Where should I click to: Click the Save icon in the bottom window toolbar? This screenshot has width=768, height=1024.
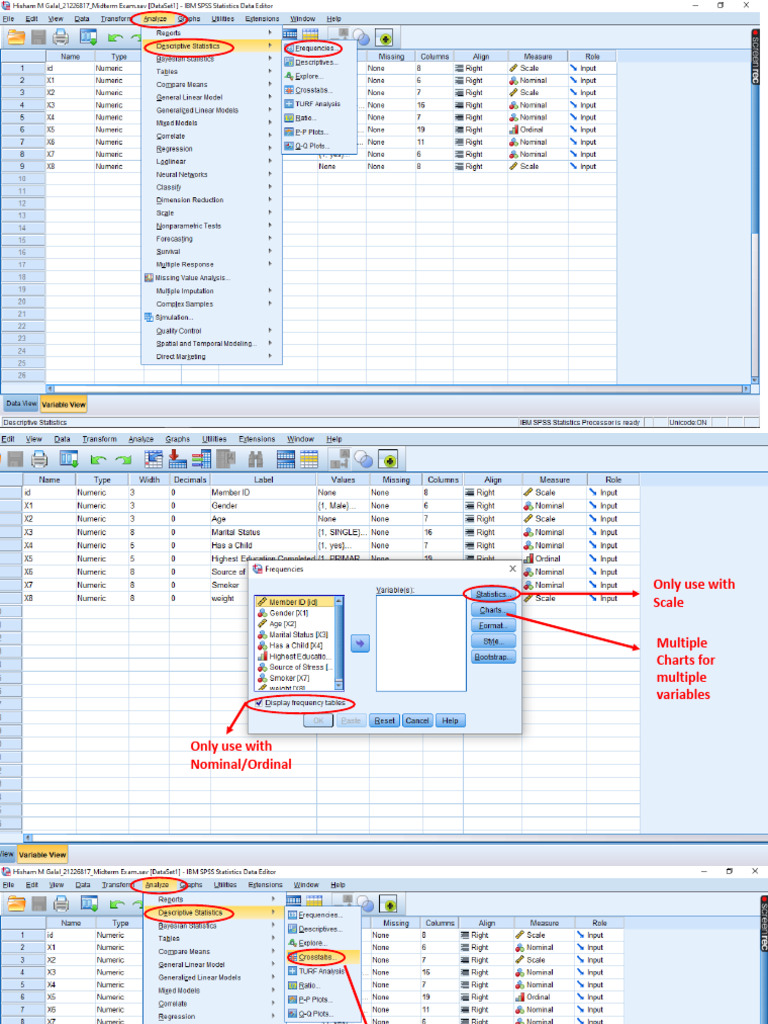point(39,904)
